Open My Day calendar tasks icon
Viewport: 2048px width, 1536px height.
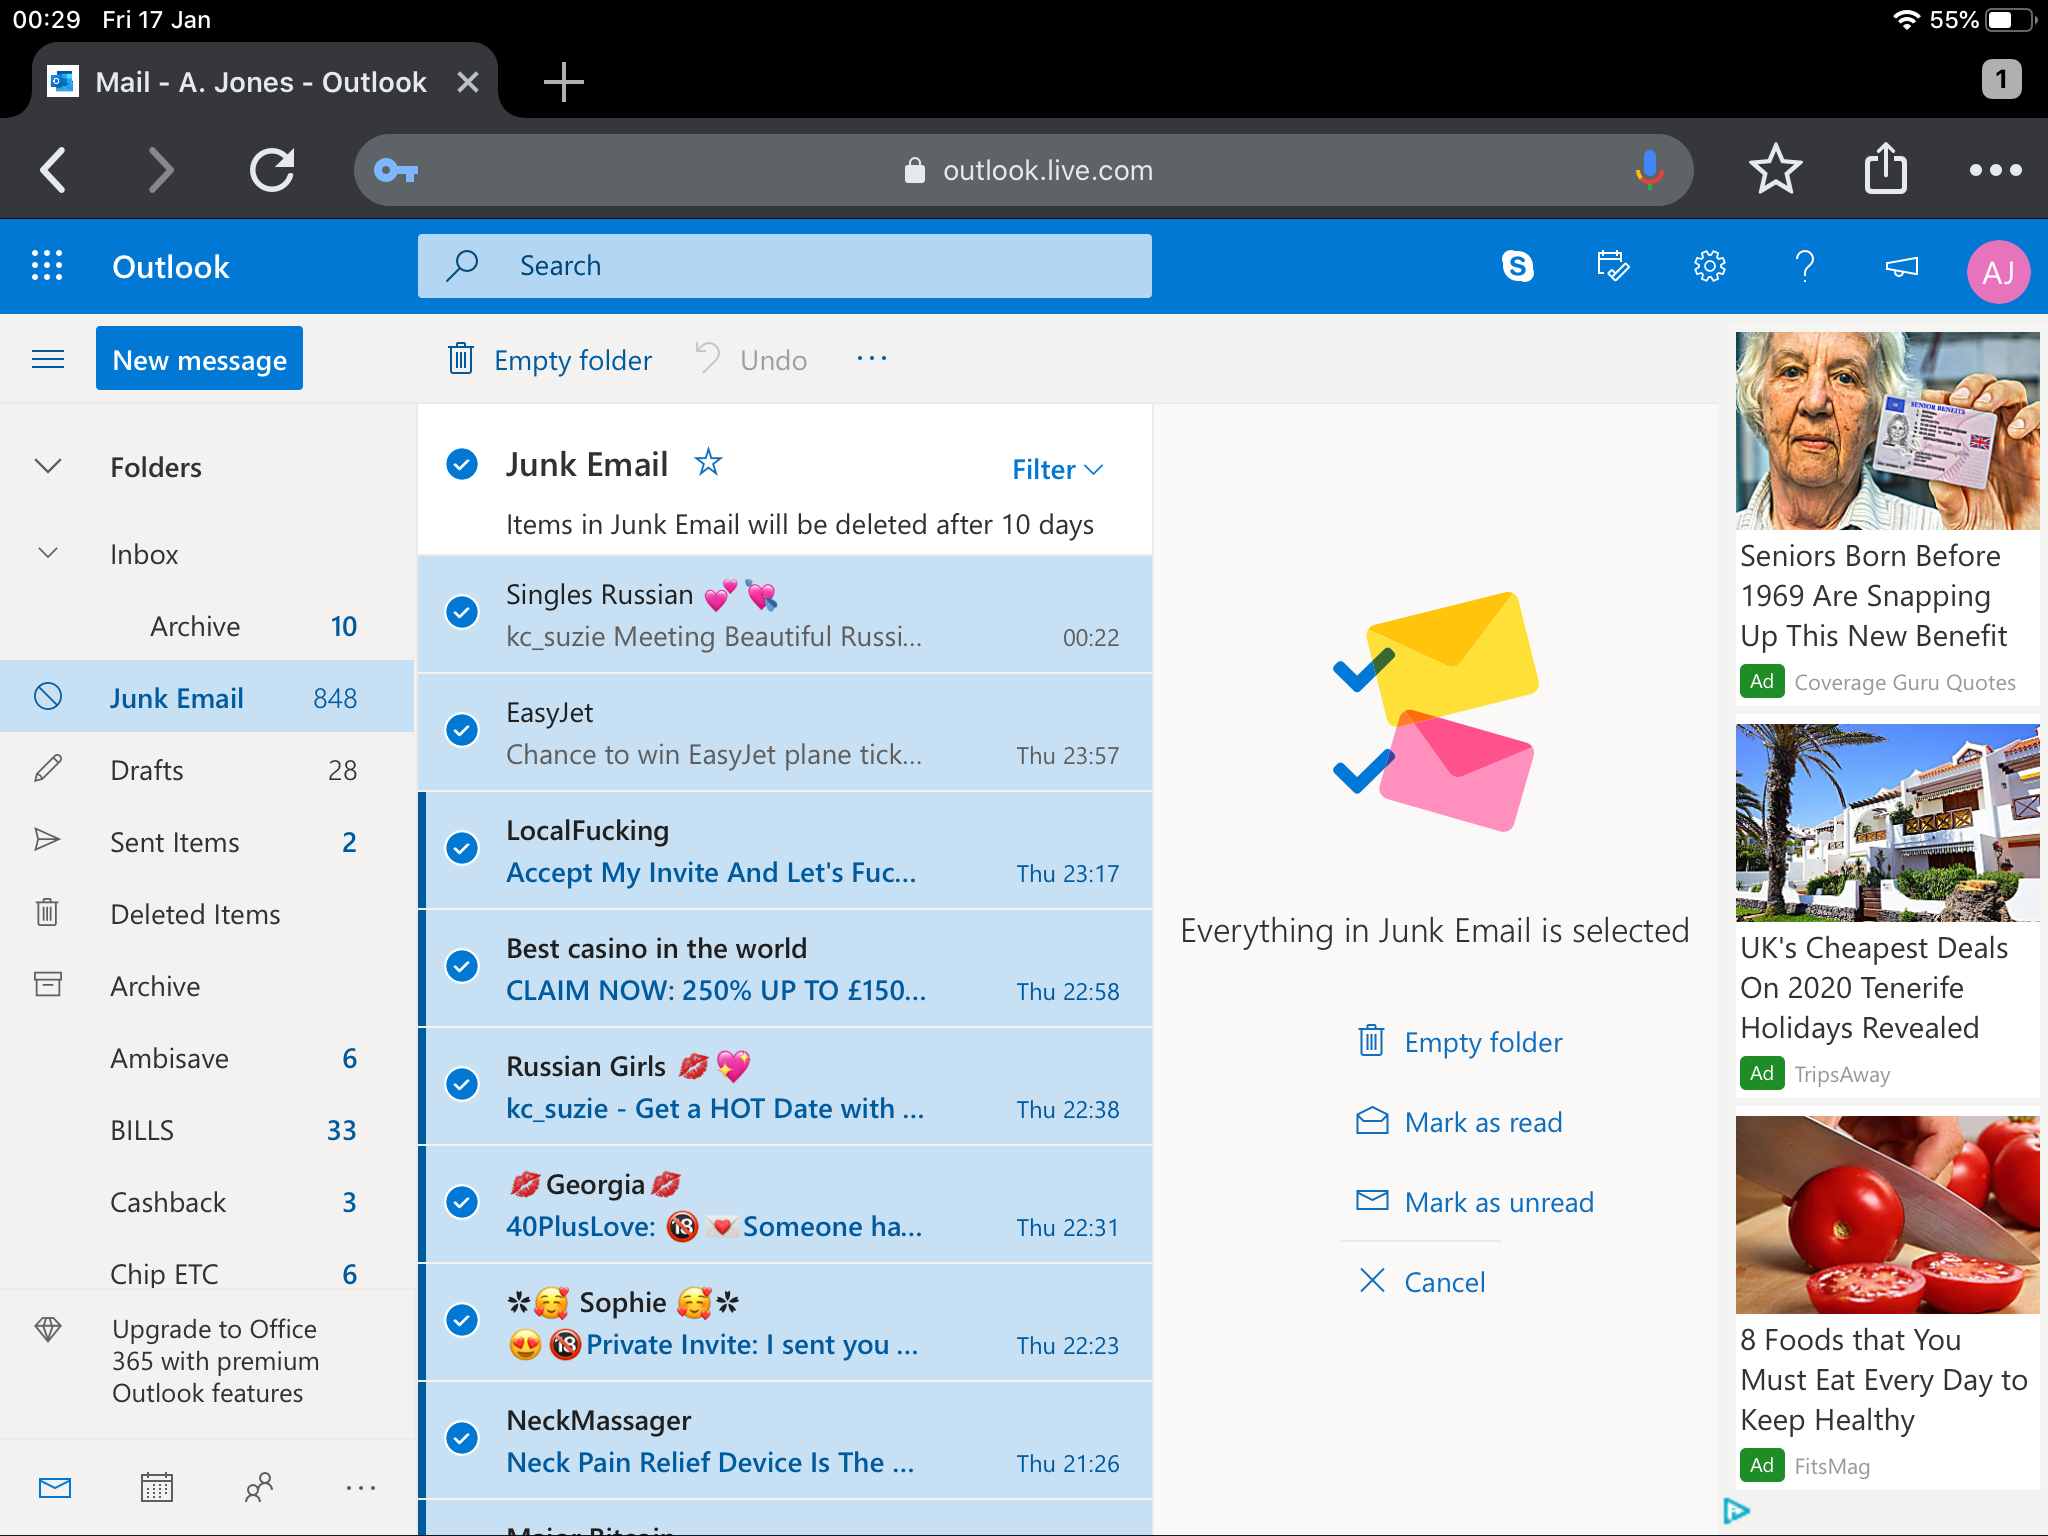coord(1613,266)
